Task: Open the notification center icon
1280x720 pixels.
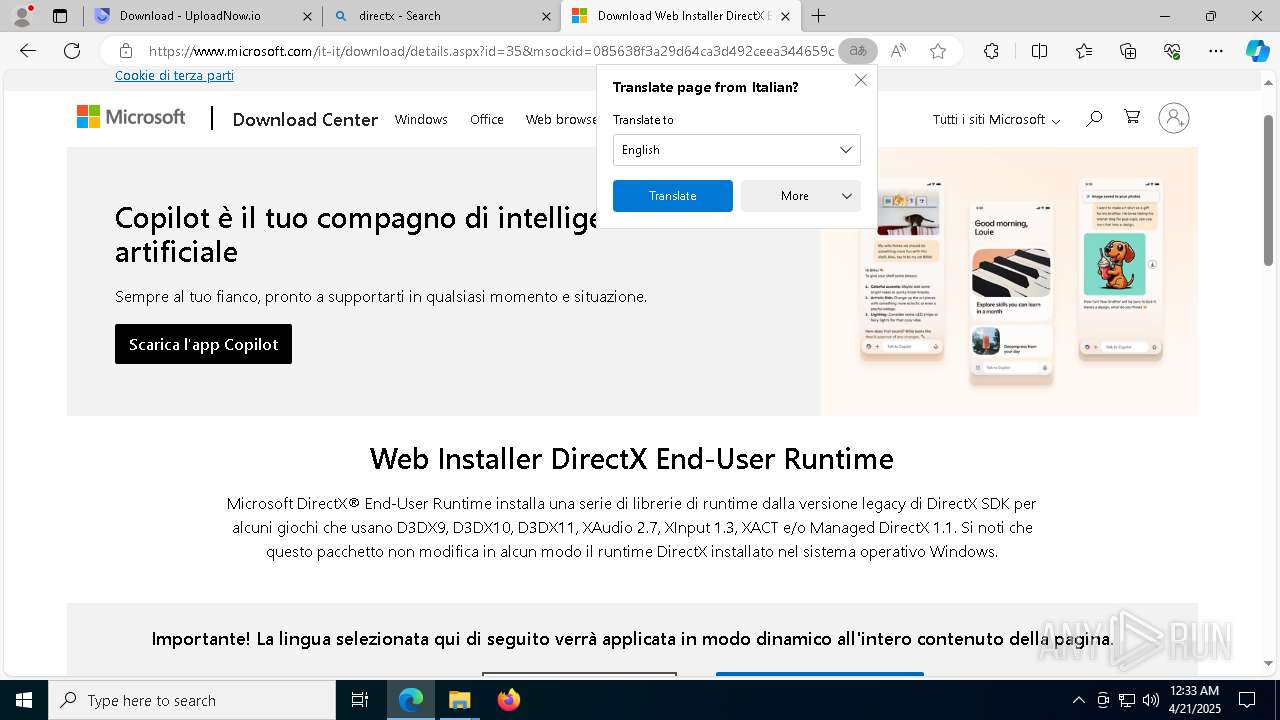Action: click(1247, 700)
